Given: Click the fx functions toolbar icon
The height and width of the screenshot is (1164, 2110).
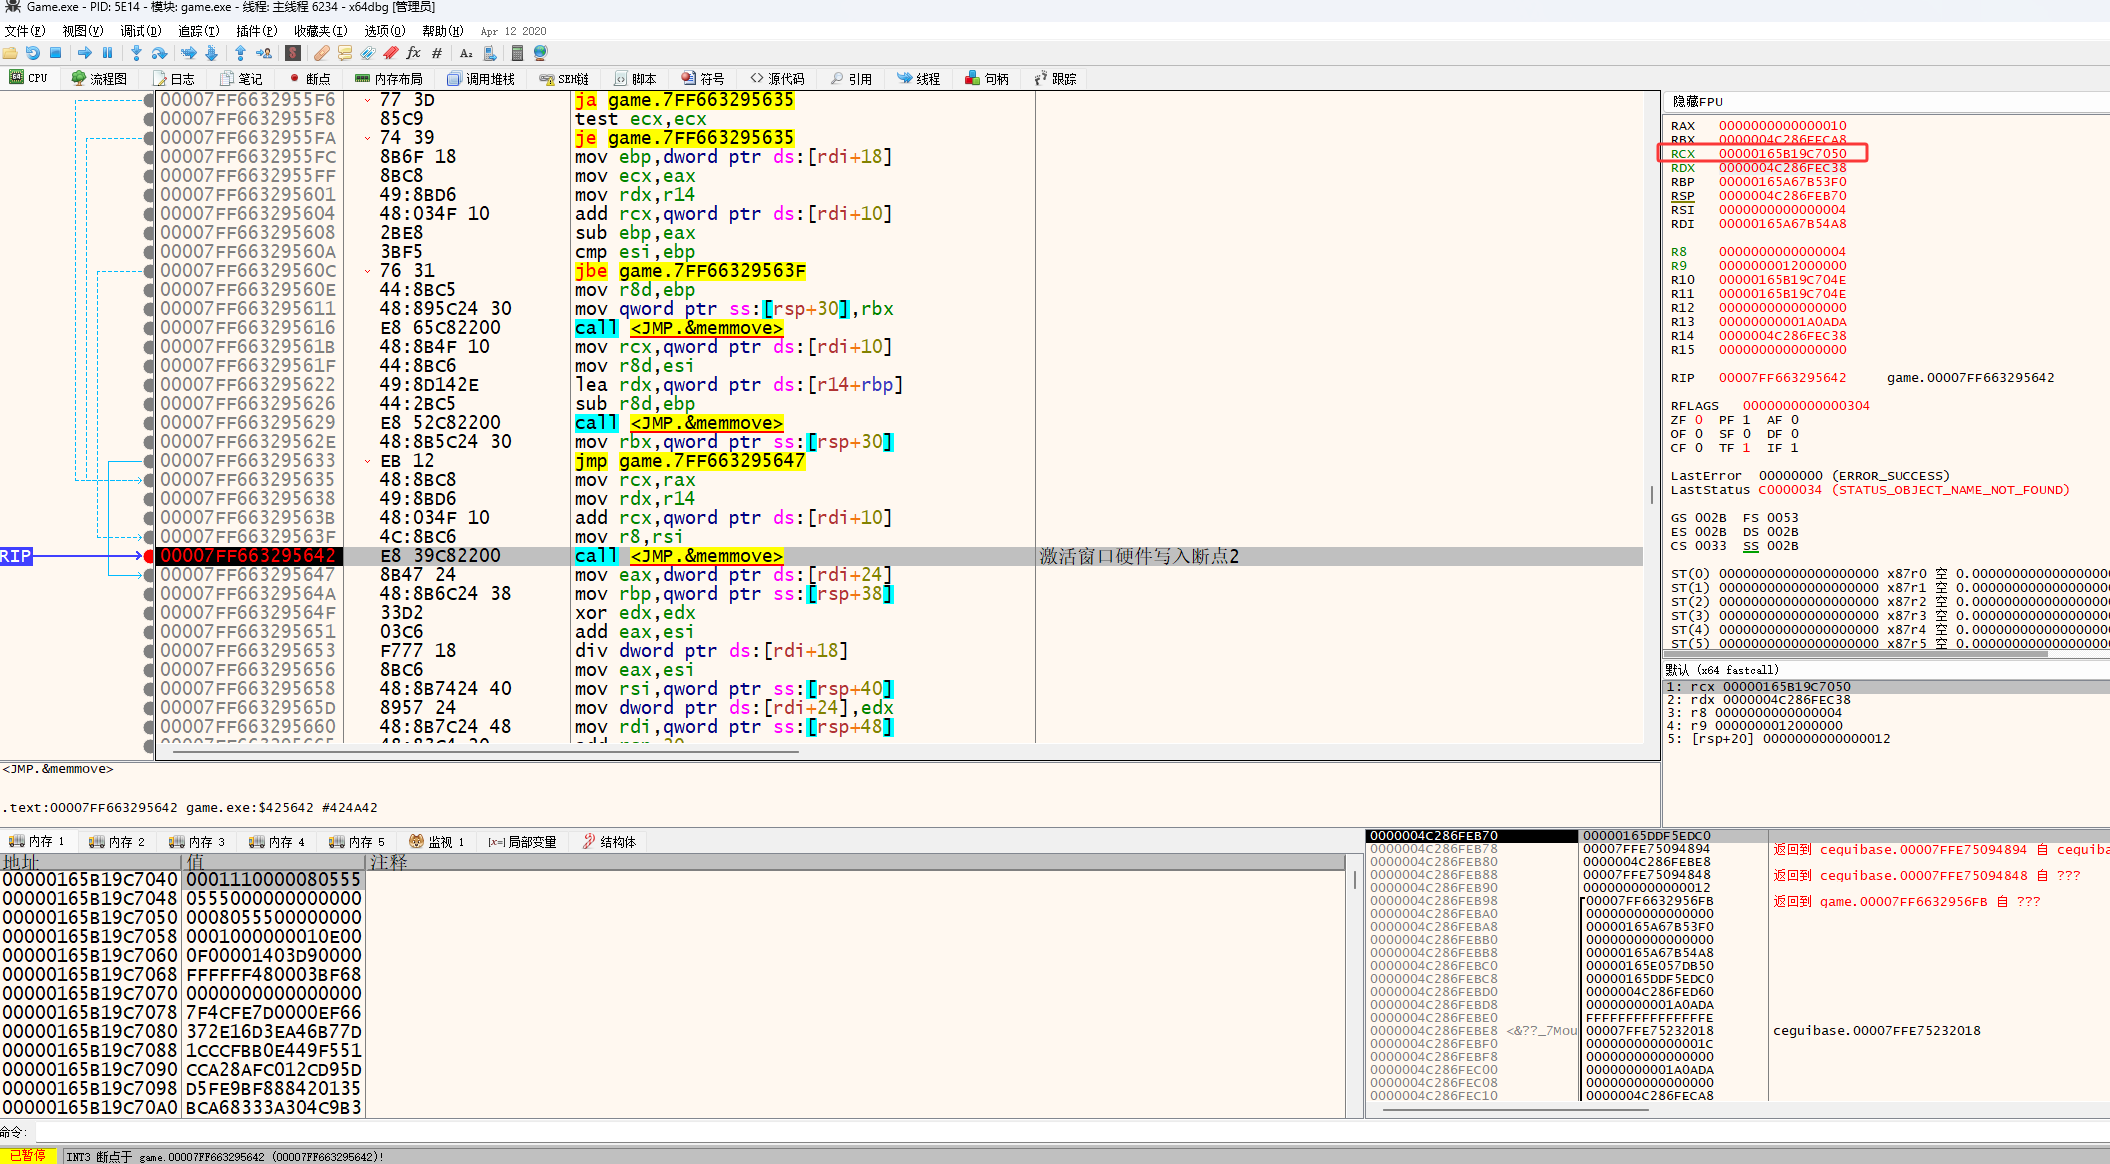Looking at the screenshot, I should click(x=413, y=53).
